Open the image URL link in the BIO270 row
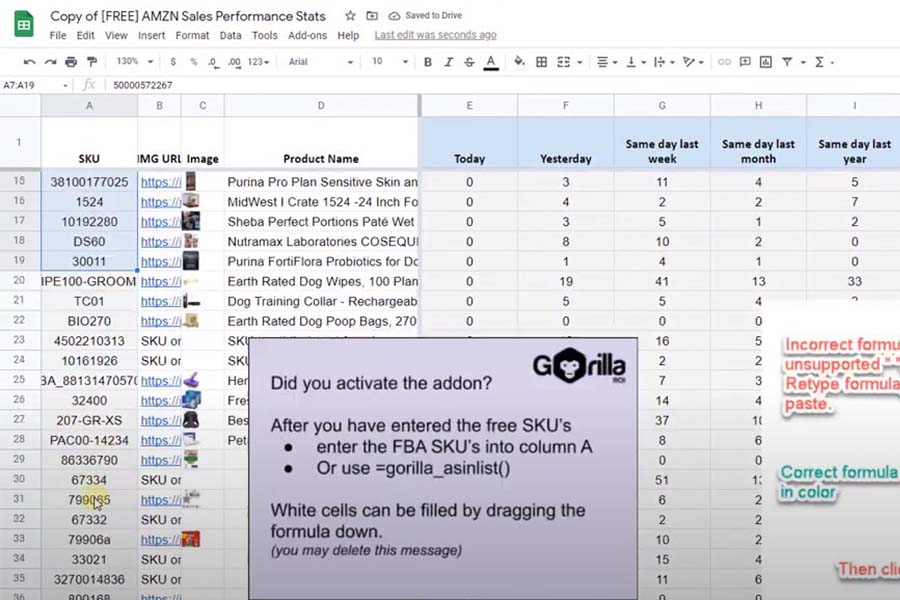900x600 pixels. [x=161, y=321]
